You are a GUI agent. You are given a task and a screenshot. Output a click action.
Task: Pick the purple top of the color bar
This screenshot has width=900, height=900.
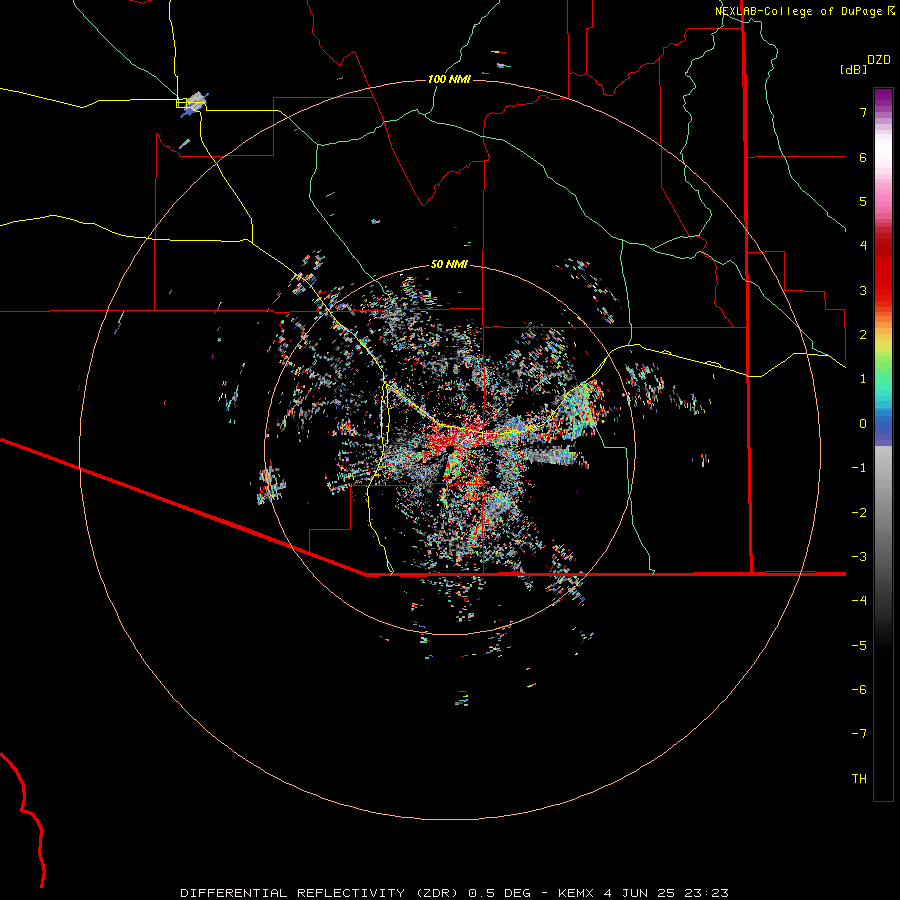[x=883, y=99]
